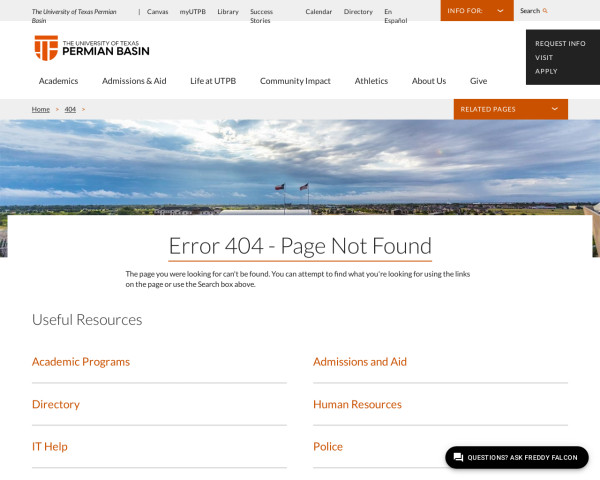The height and width of the screenshot is (480, 600).
Task: Click the Useful Resources heading
Action: click(x=87, y=320)
